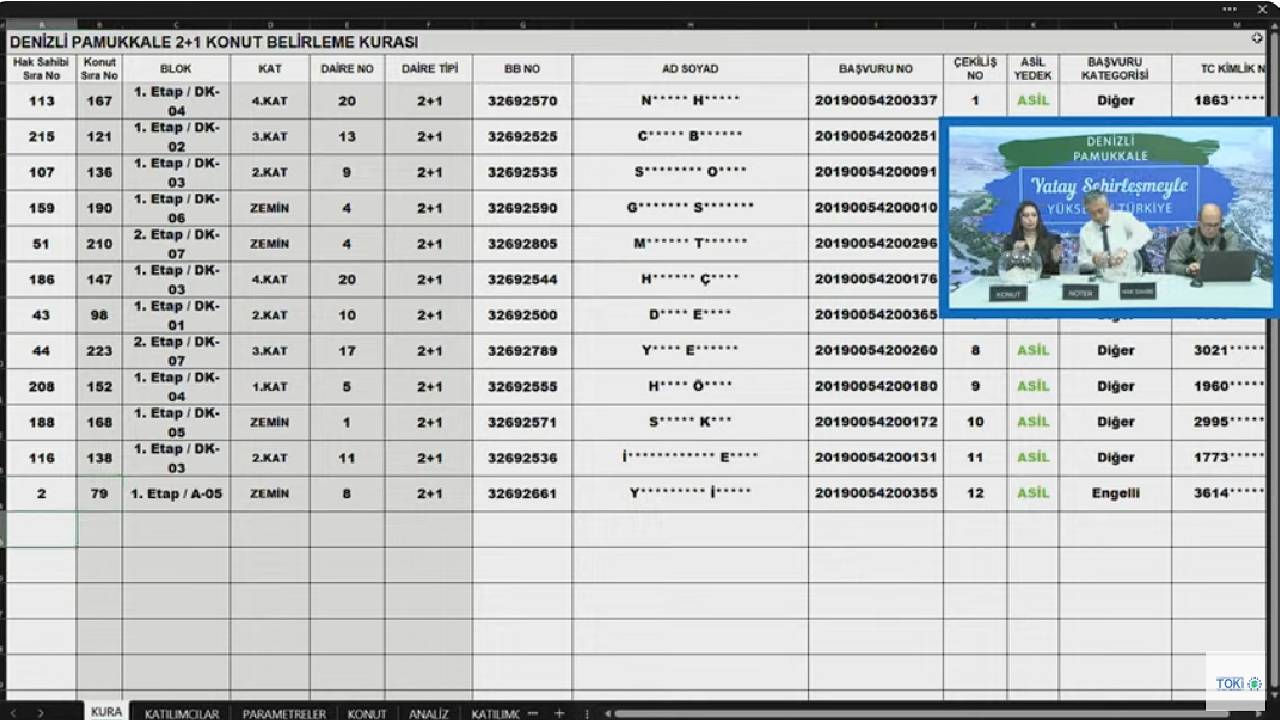
Task: Select Diğer category cell in draw row 11
Action: click(x=1115, y=458)
